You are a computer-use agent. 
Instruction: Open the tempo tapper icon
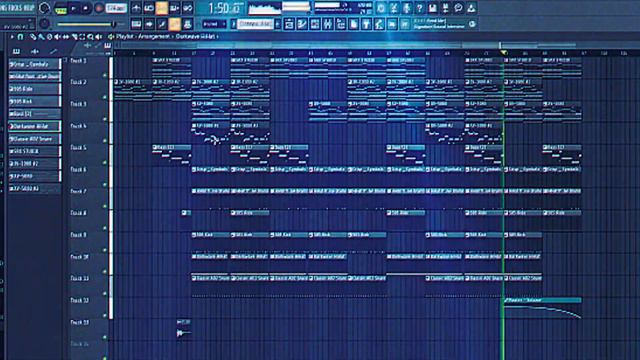(367, 24)
